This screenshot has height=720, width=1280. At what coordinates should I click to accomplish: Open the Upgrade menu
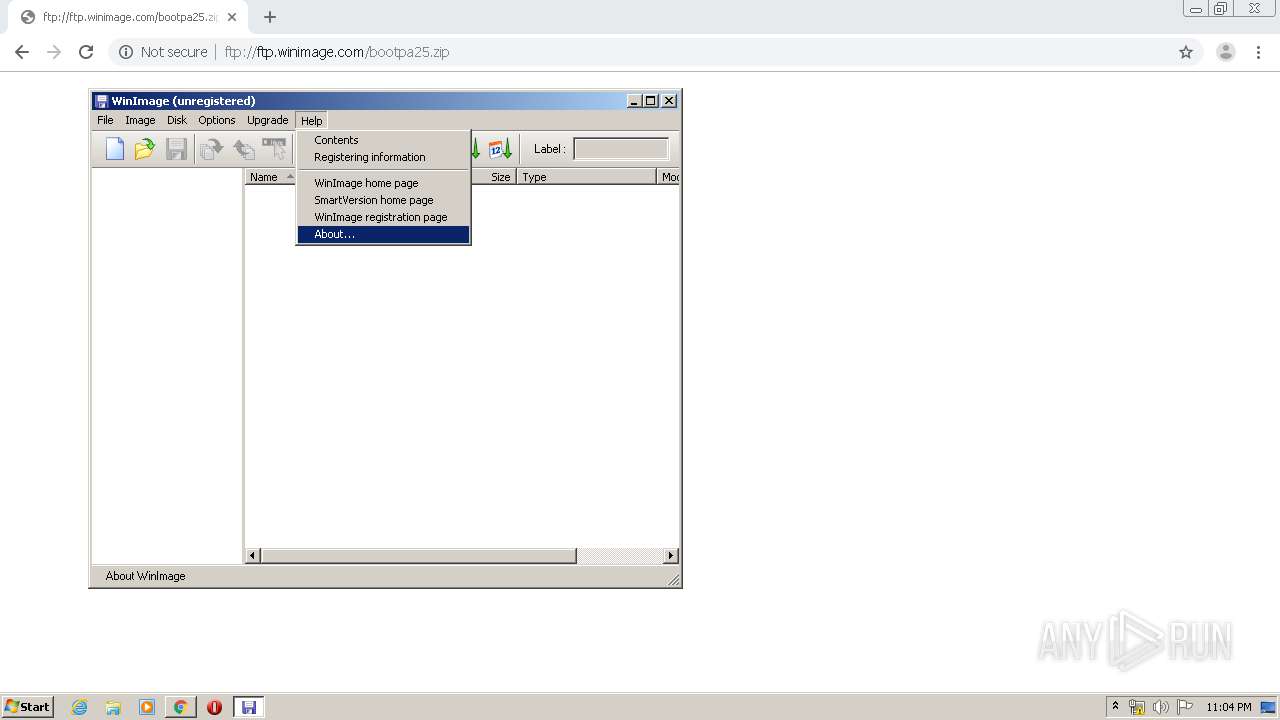pos(268,120)
